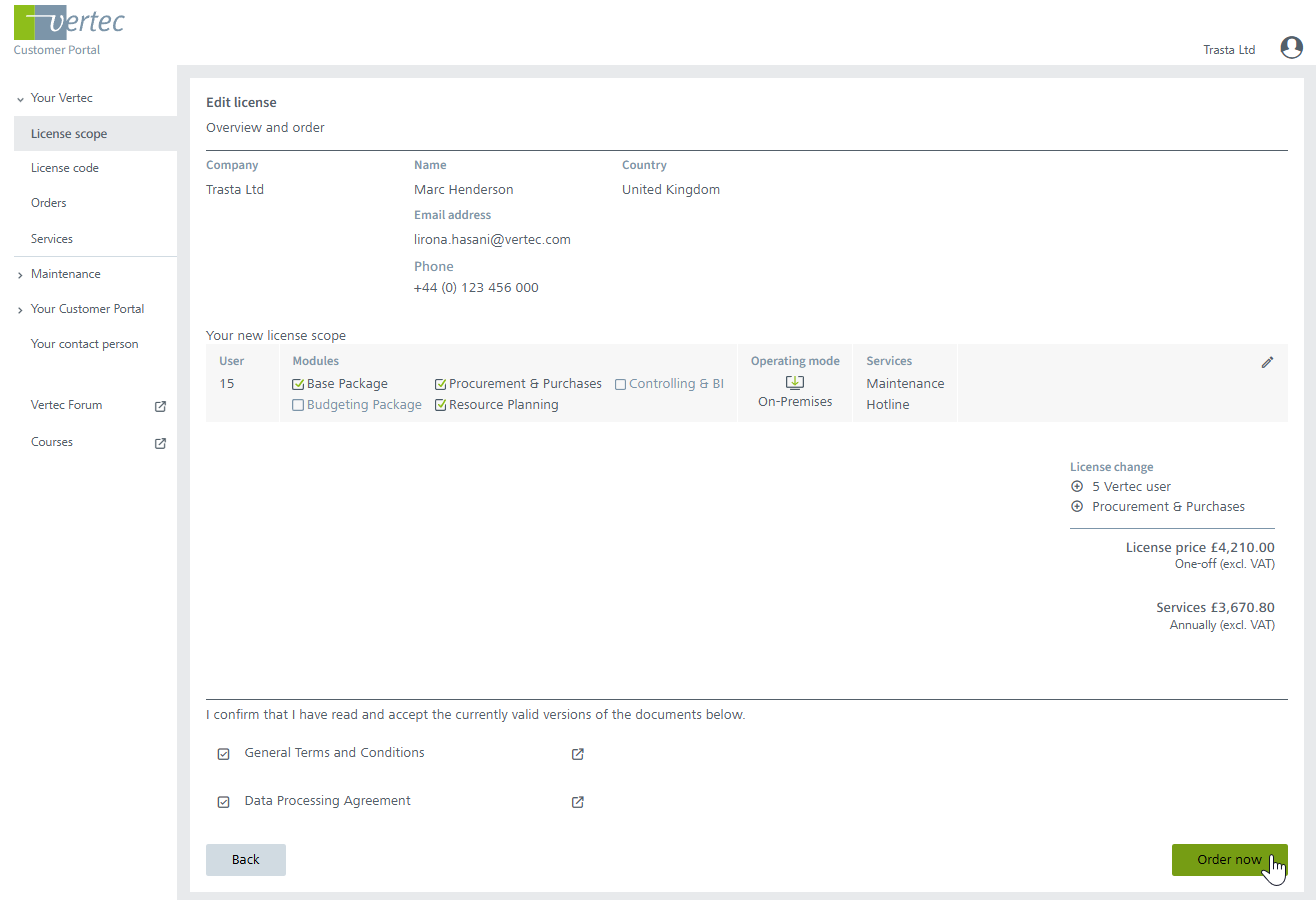The width and height of the screenshot is (1316, 900).
Task: Click the Vertec Forum external link icon
Action: [x=160, y=406]
